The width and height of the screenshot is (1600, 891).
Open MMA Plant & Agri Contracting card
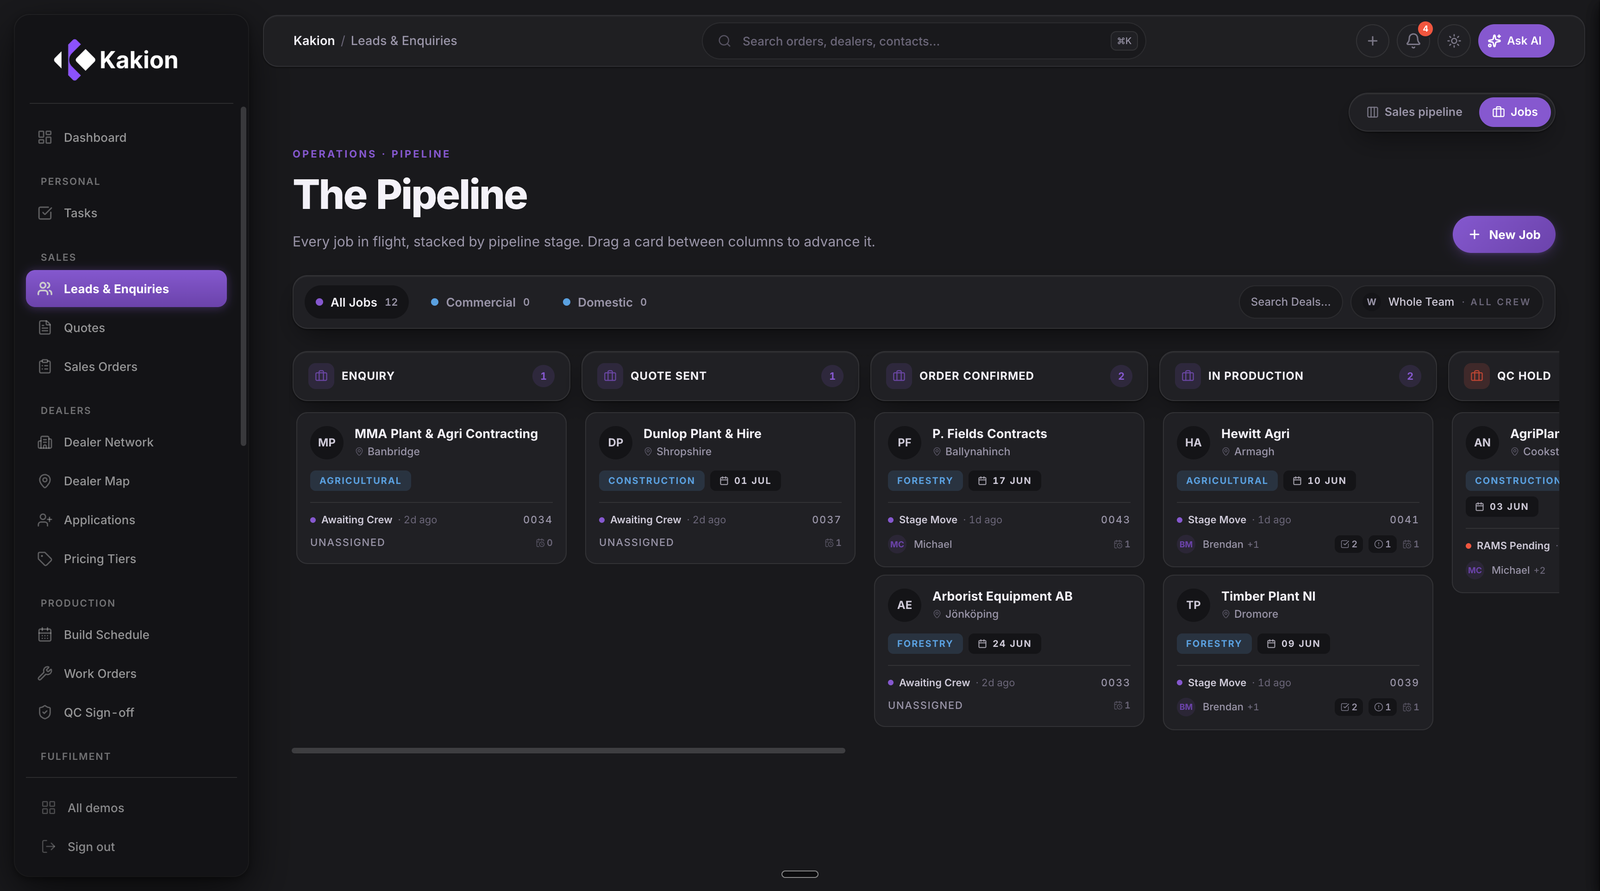(431, 488)
